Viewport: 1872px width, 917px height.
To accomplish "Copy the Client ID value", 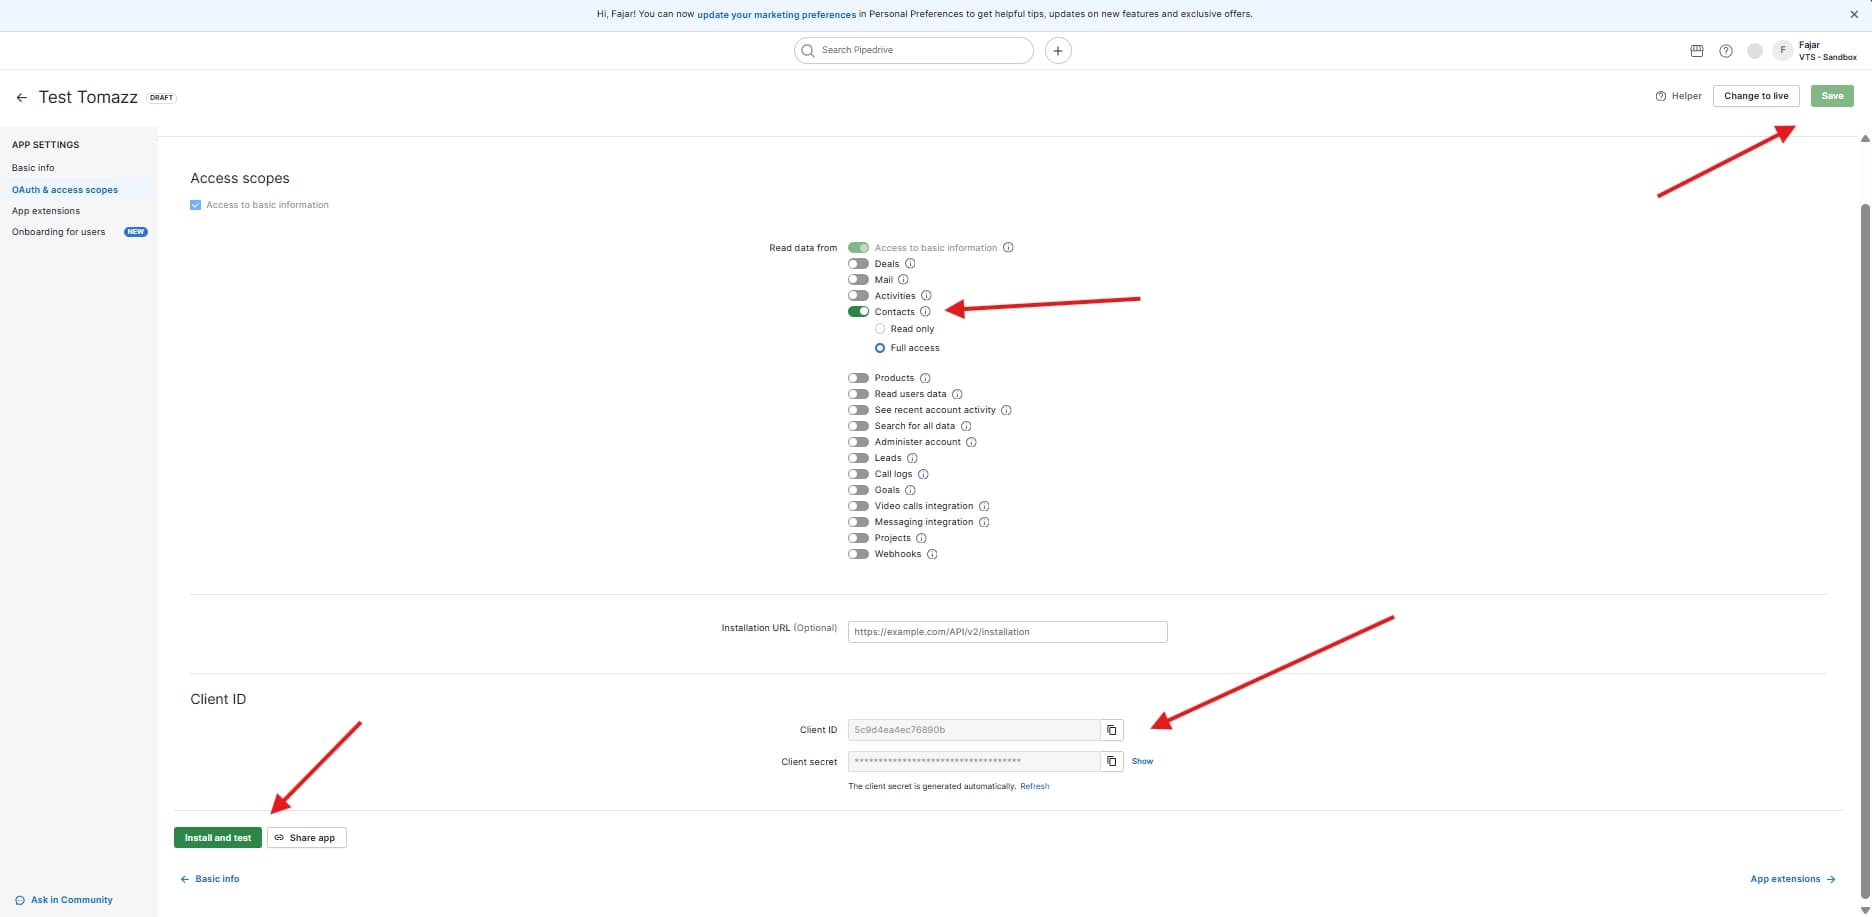I will coord(1112,730).
